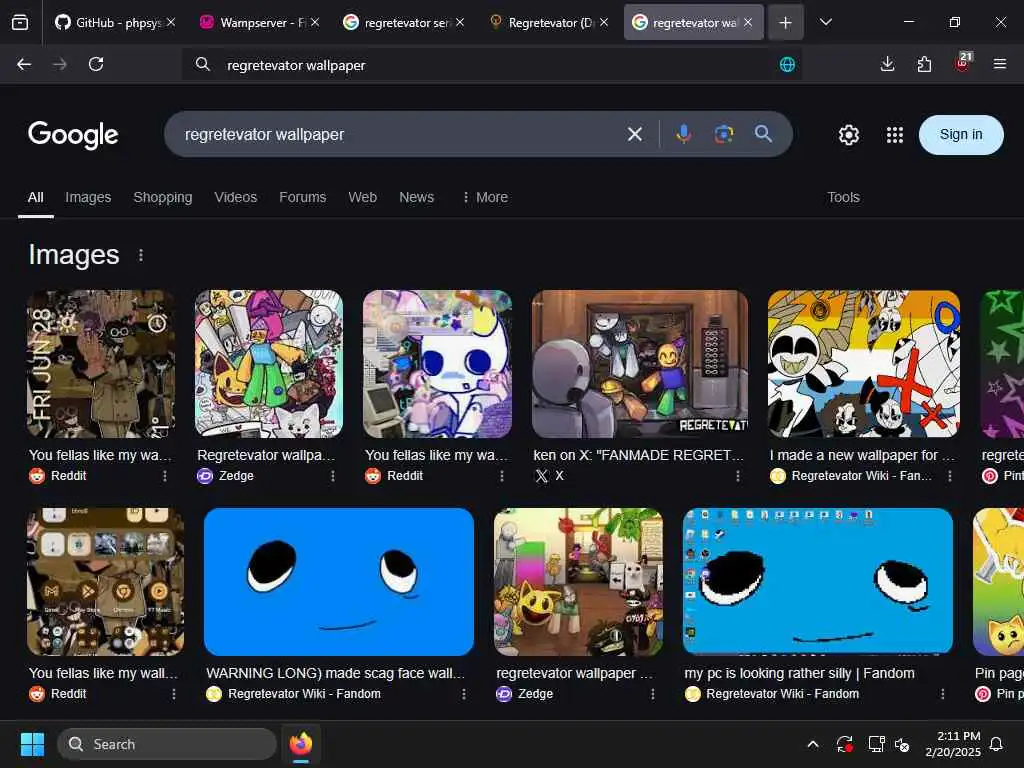
Task: Open the Firefox downloads panel
Action: [x=888, y=64]
